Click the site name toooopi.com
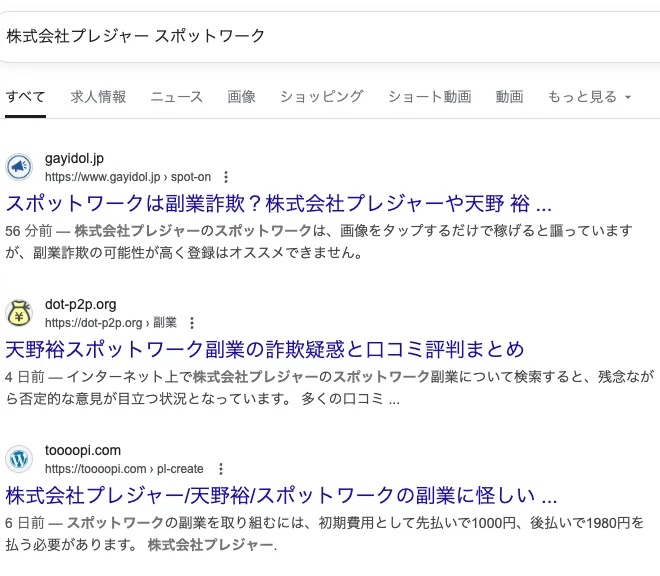The width and height of the screenshot is (660, 576). click(x=83, y=451)
